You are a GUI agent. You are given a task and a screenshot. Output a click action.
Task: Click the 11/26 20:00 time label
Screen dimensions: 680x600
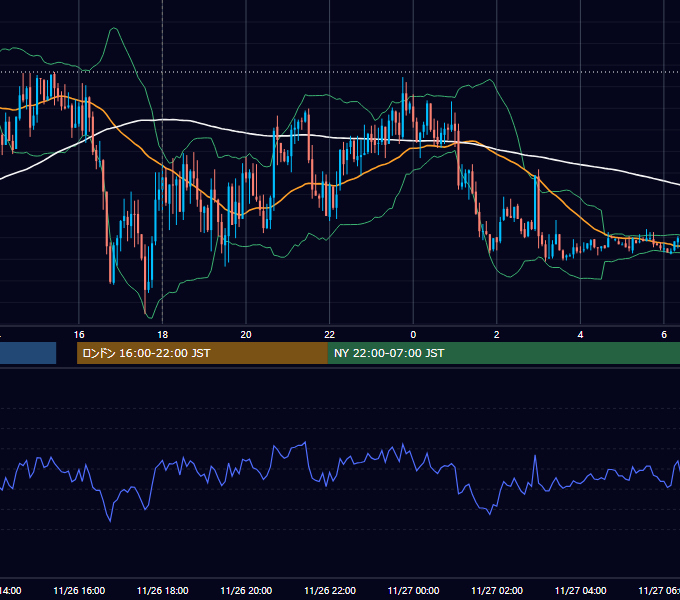246,591
